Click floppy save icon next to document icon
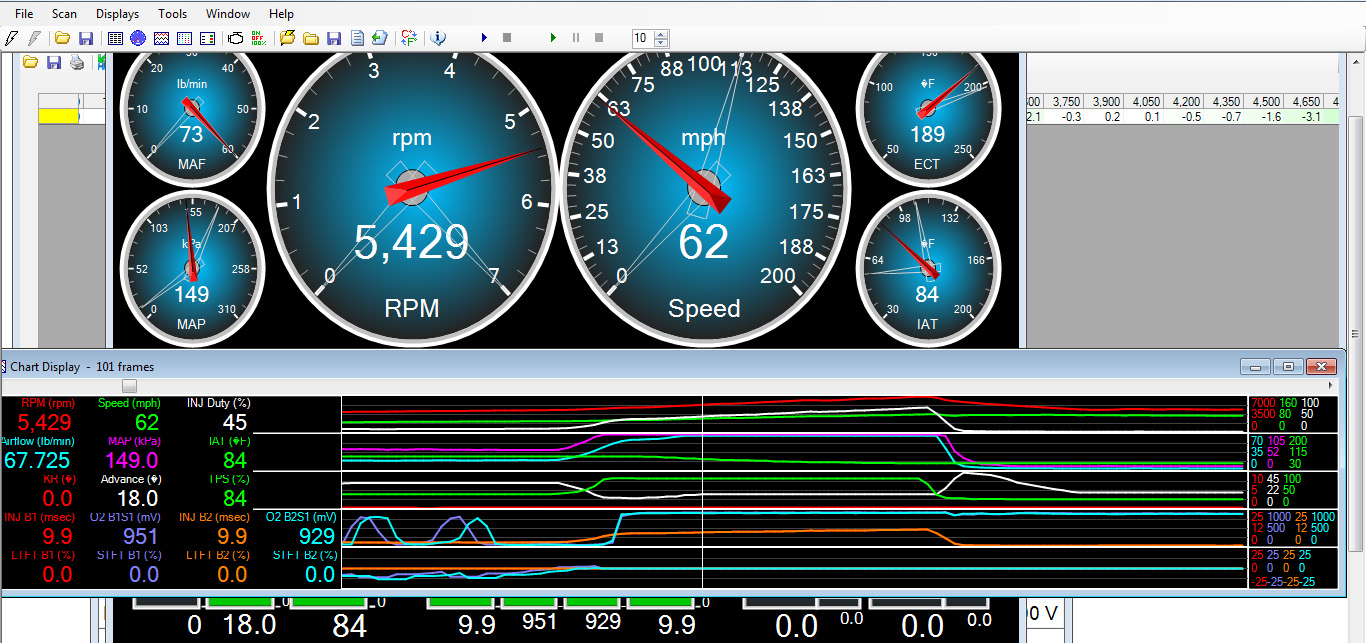This screenshot has width=1366, height=643. click(x=334, y=38)
